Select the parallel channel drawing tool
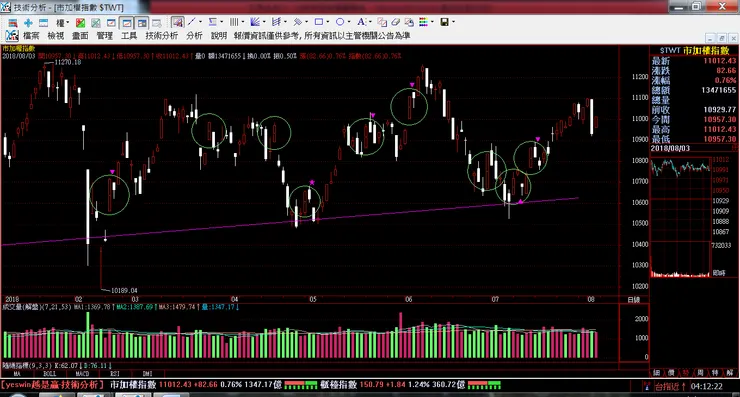Image resolution: width=740 pixels, height=397 pixels. tap(297, 22)
